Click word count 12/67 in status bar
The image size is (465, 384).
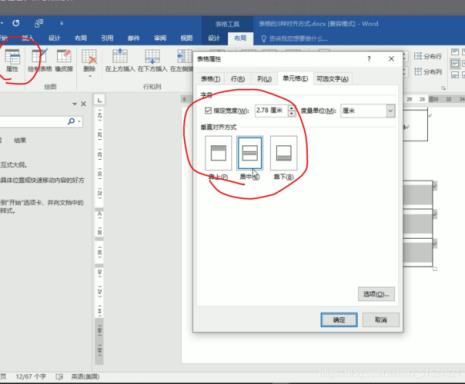(31, 377)
